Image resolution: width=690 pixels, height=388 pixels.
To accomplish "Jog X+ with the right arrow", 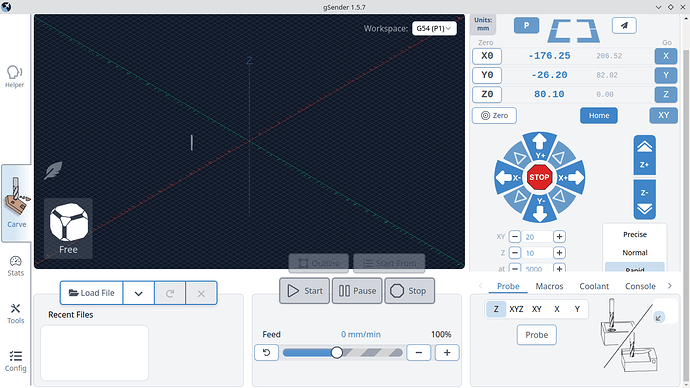I will click(571, 178).
